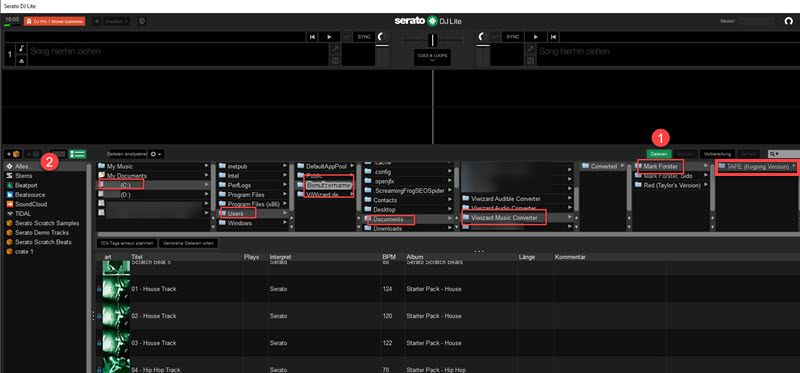The height and width of the screenshot is (373, 800).
Task: Open Beatsource streaming source
Action: pos(46,195)
